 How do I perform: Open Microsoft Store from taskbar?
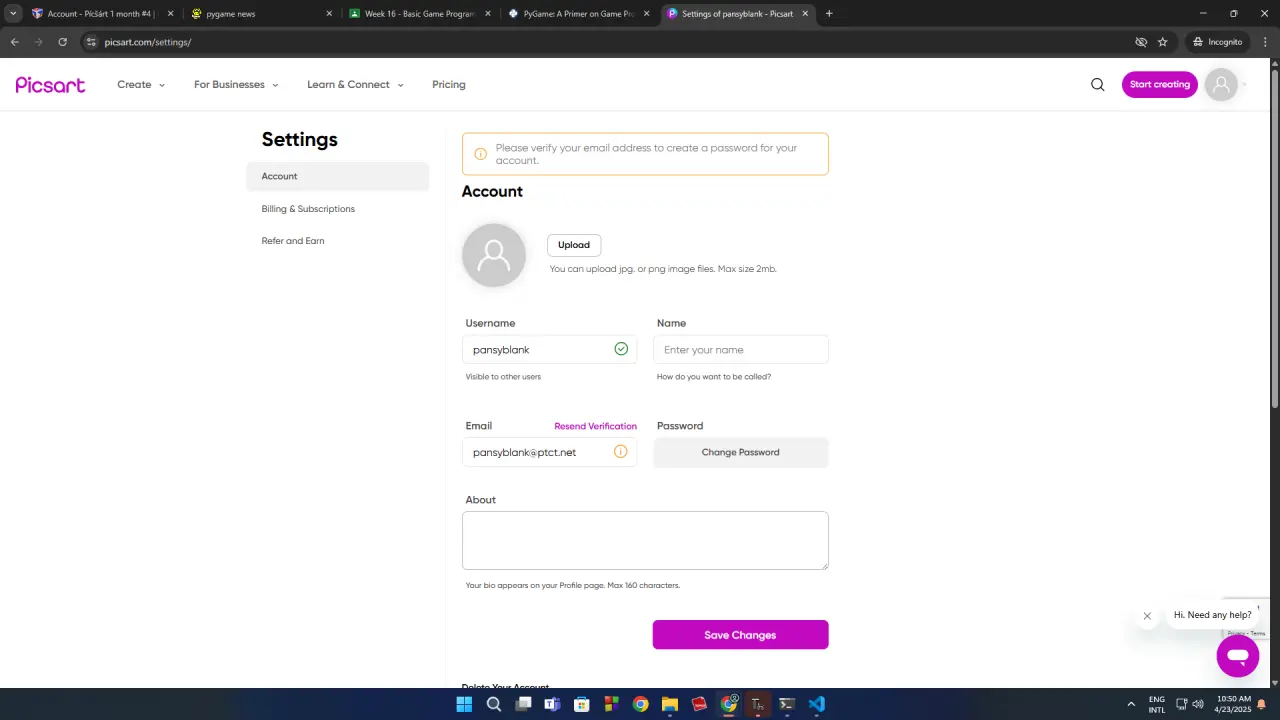(x=582, y=704)
